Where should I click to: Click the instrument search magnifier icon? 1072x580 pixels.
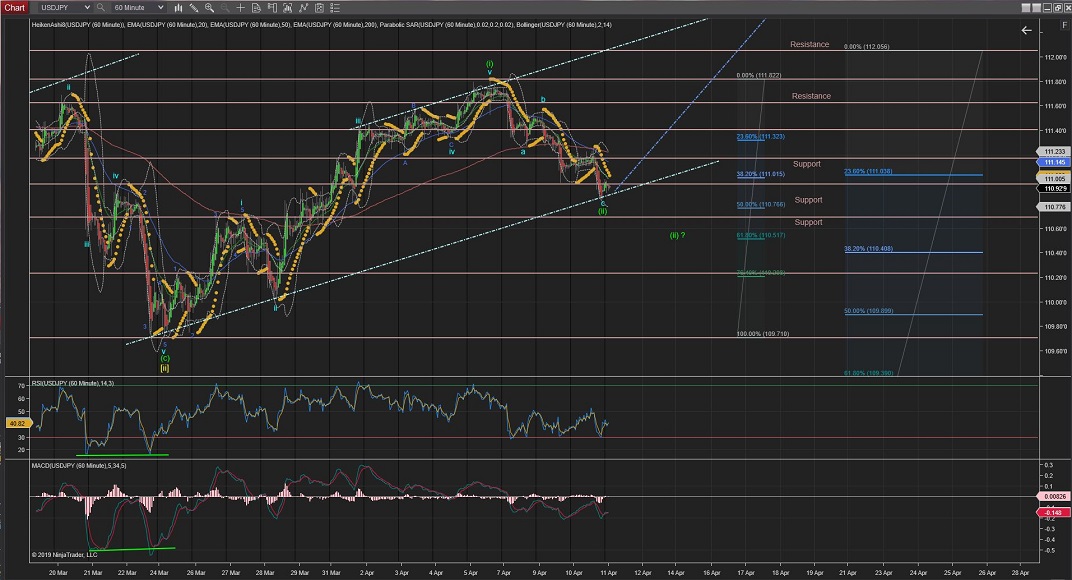(x=102, y=7)
